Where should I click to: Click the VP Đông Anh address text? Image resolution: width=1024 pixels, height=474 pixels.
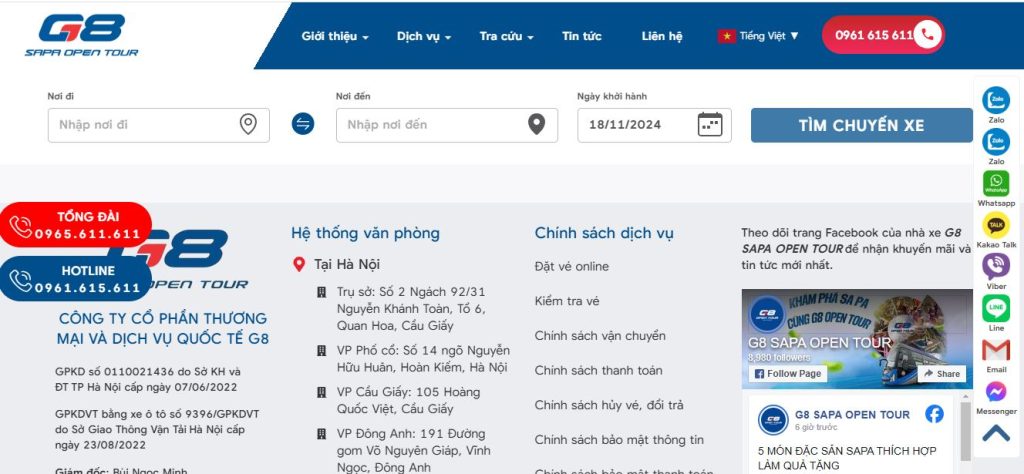[x=413, y=450]
